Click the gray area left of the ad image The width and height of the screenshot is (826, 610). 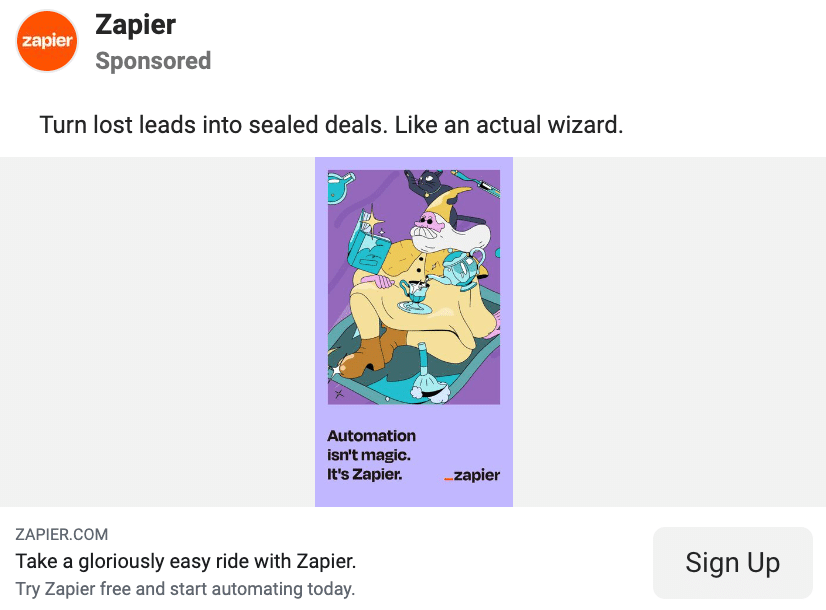coord(158,332)
